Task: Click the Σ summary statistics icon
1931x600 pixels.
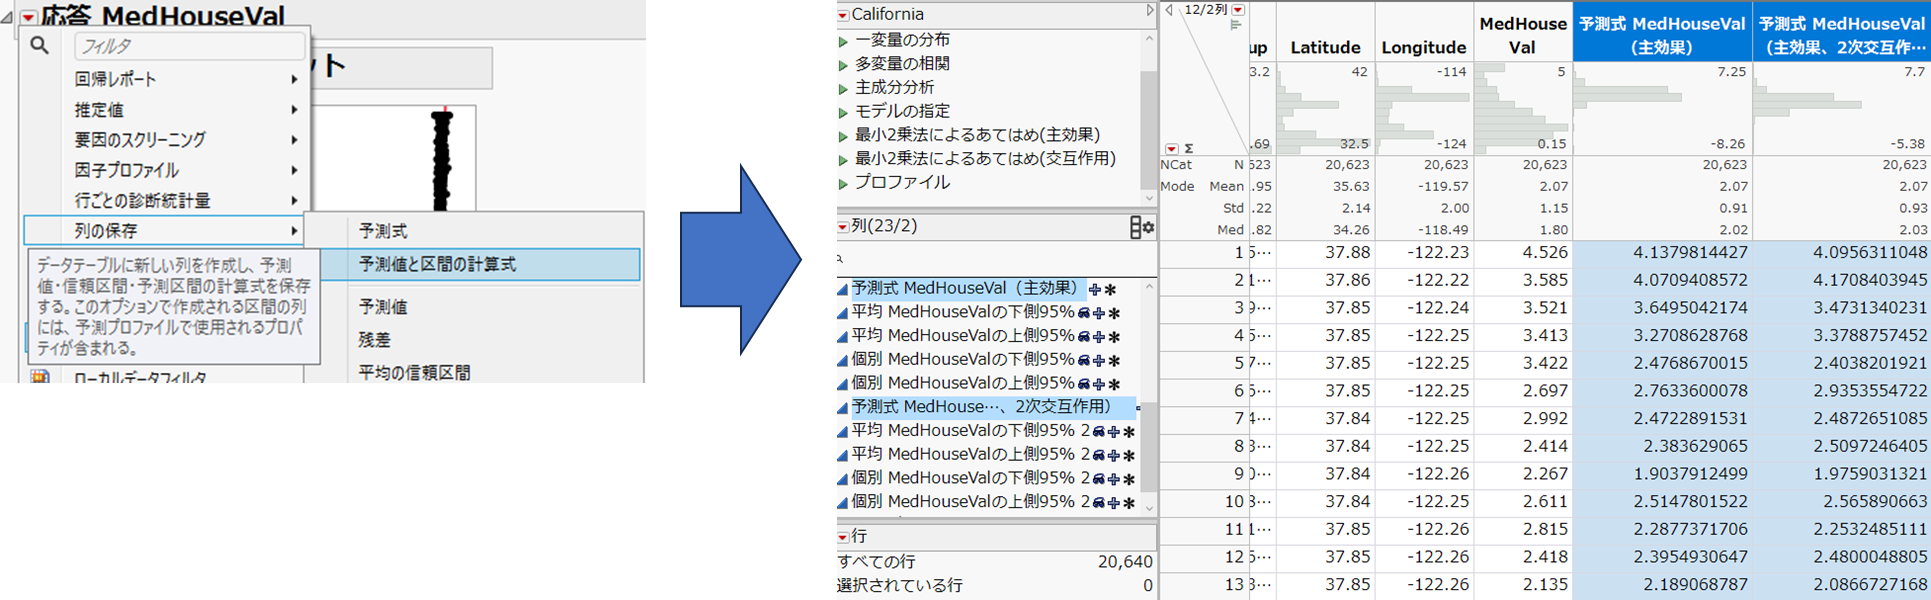Action: pos(1188,149)
